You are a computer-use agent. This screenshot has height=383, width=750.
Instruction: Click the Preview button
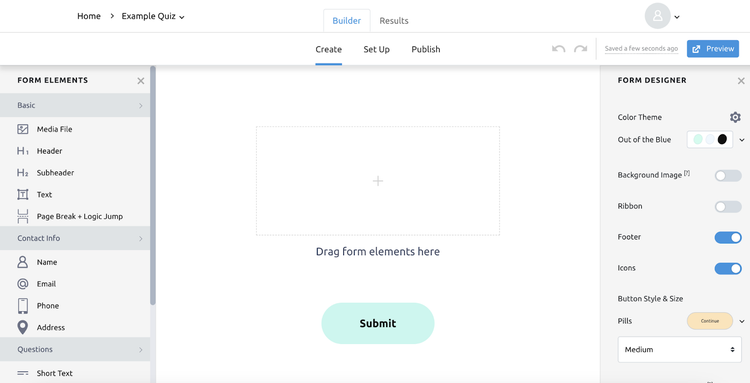coord(713,49)
